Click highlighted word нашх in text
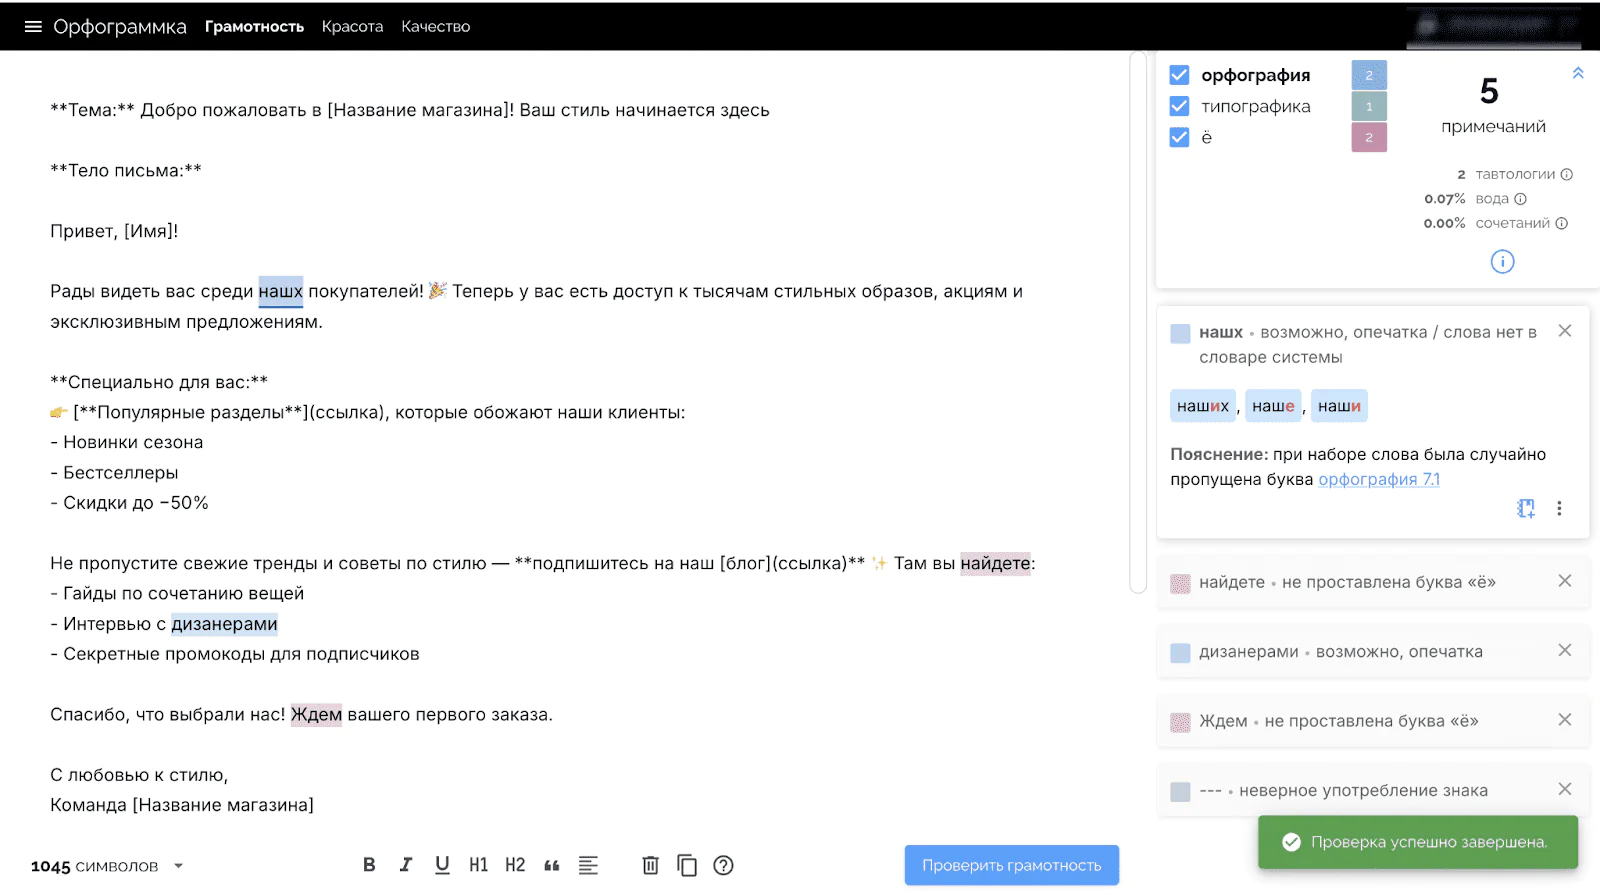This screenshot has width=1600, height=891. click(280, 292)
